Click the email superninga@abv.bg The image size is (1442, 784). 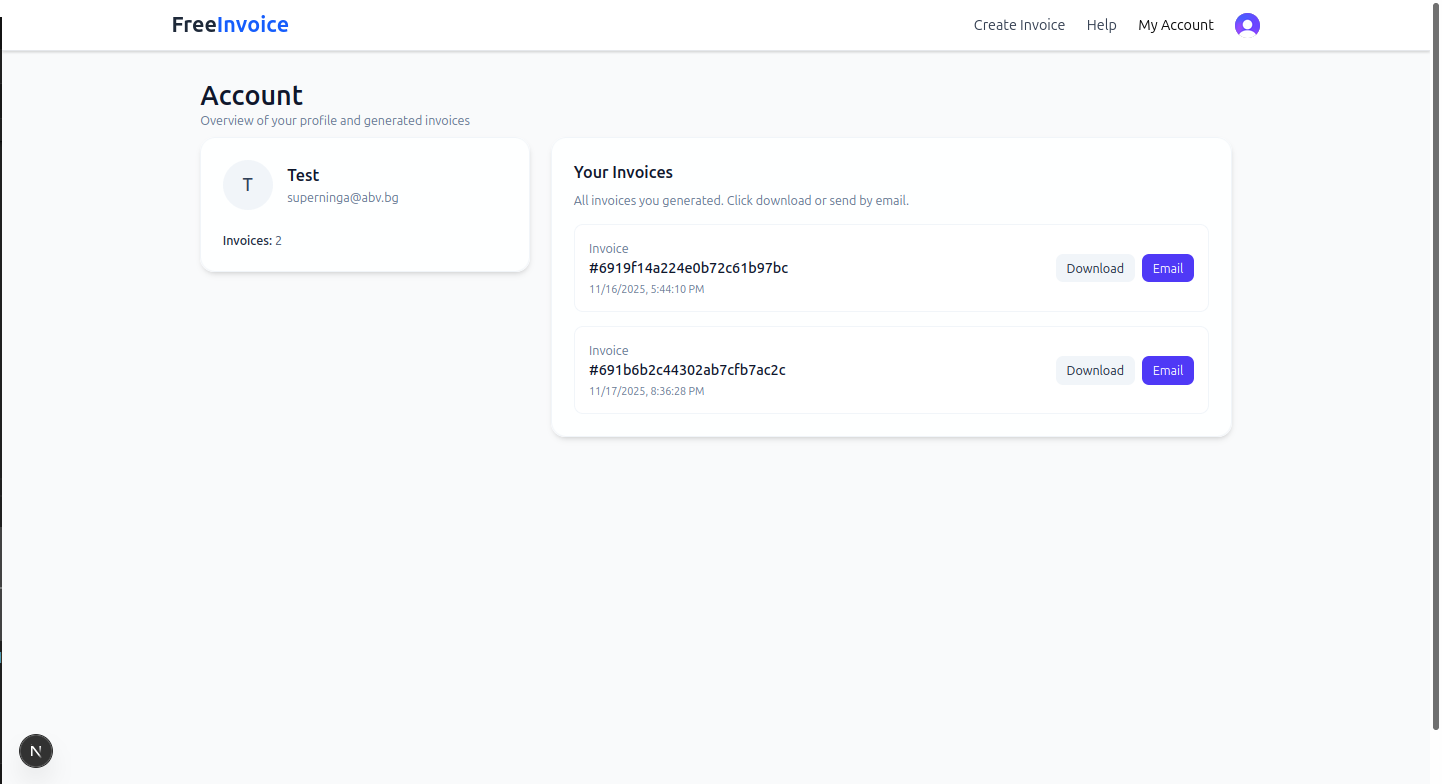343,197
